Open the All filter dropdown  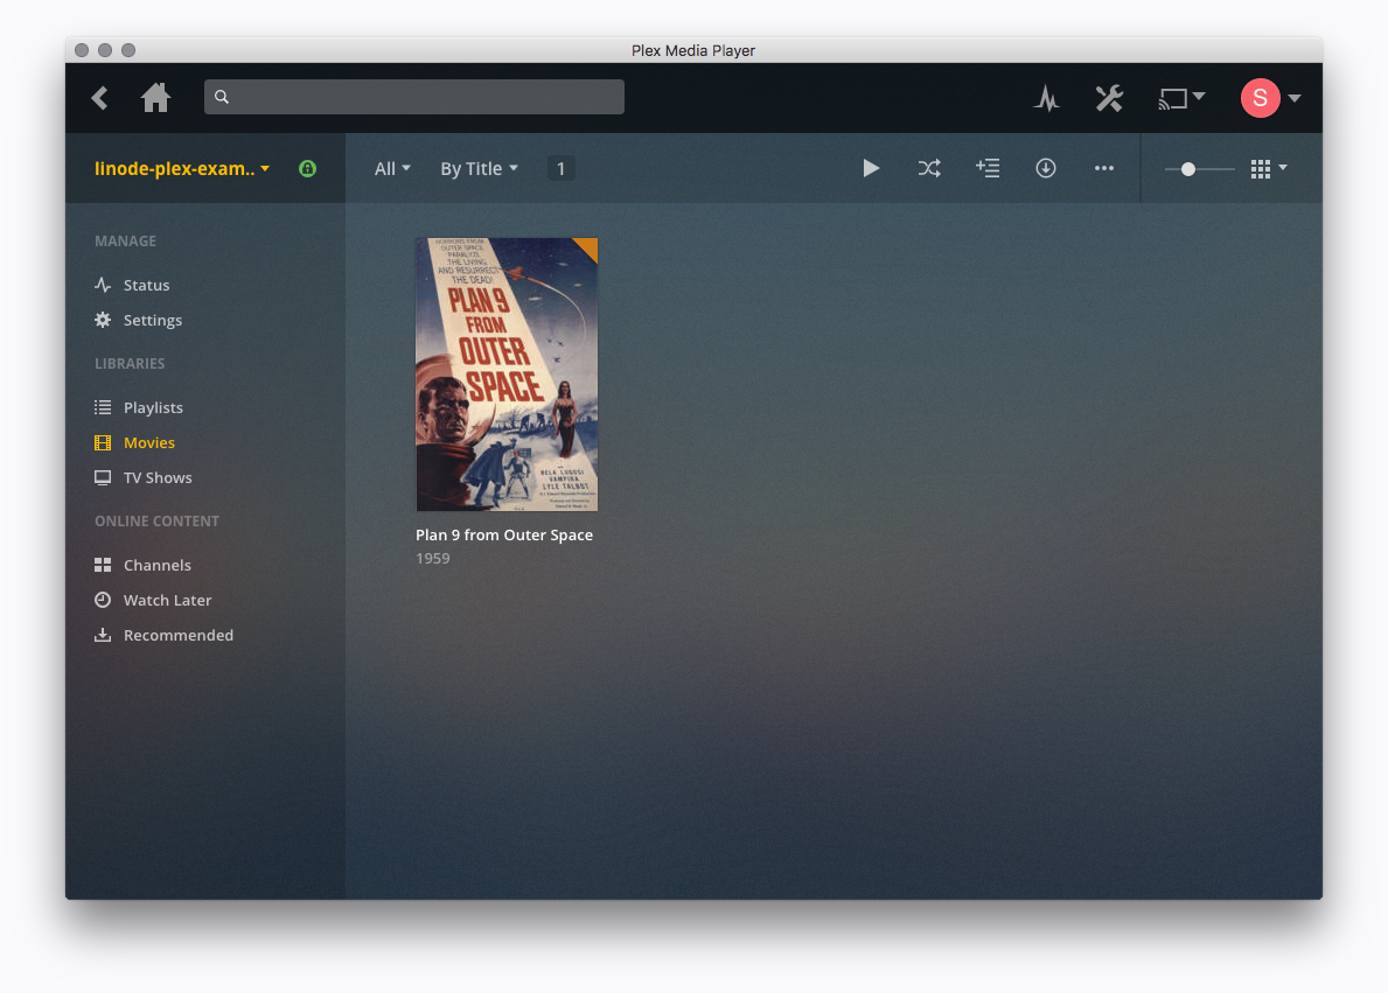tap(391, 168)
